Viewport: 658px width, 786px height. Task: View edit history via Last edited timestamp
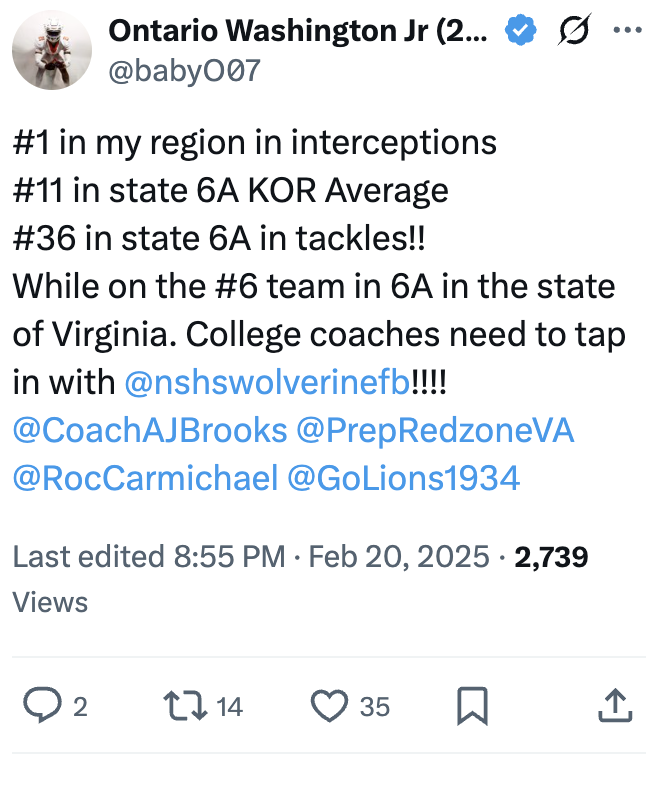pyautogui.click(x=150, y=556)
